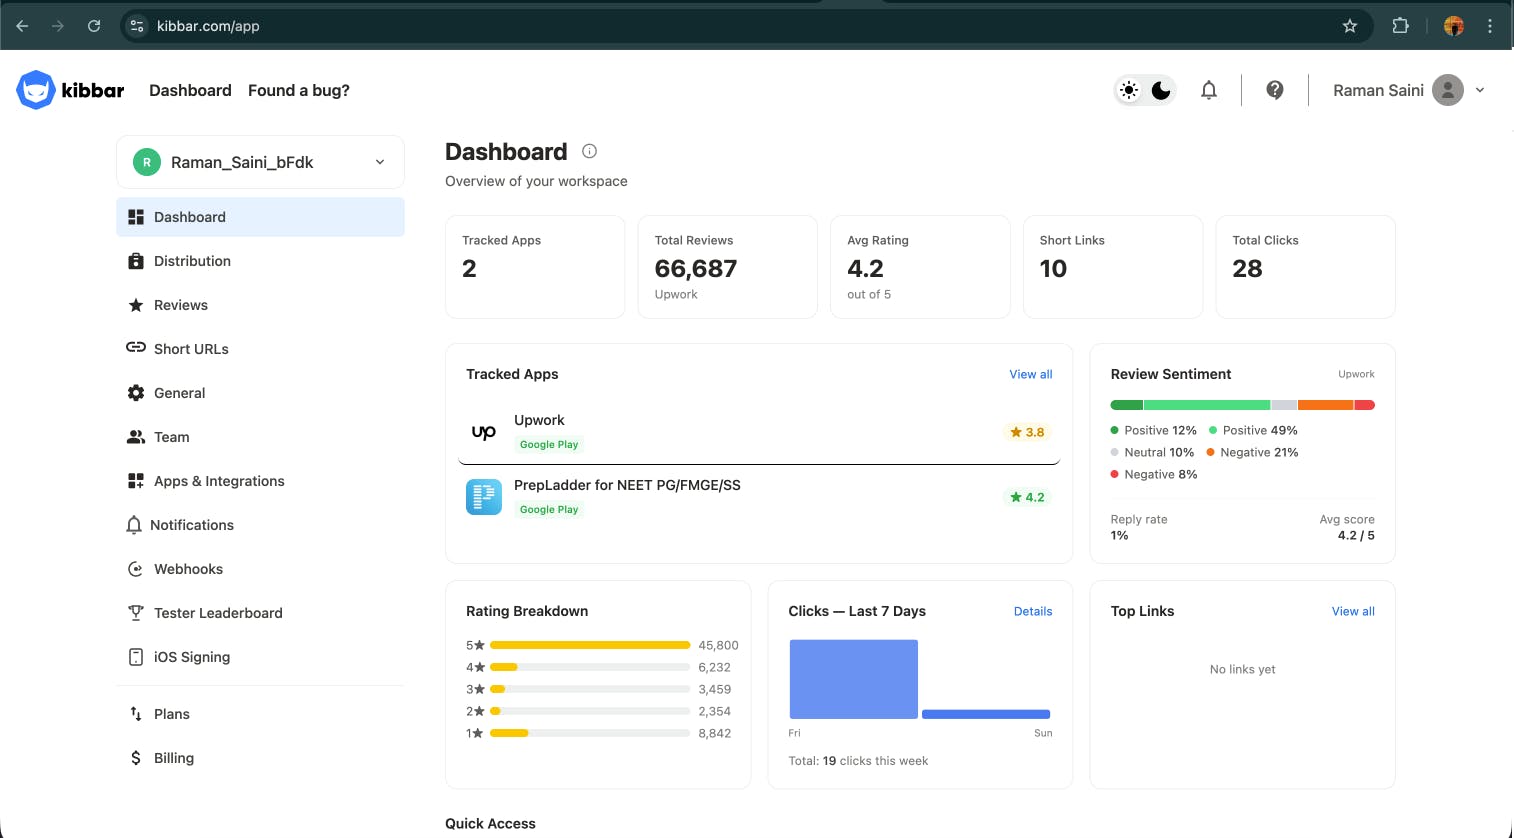Click the Team people icon

[x=136, y=437]
